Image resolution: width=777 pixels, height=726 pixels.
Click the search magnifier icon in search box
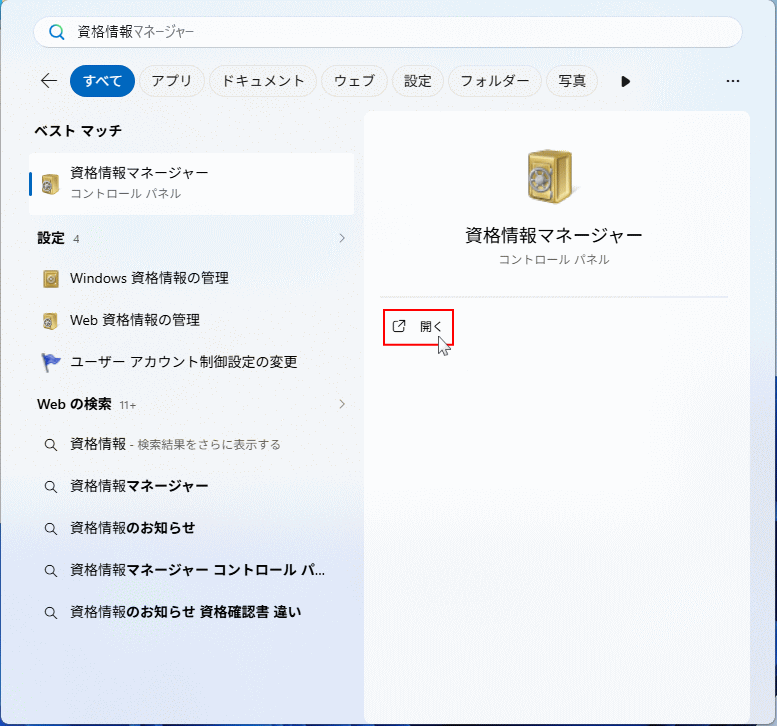tap(56, 32)
